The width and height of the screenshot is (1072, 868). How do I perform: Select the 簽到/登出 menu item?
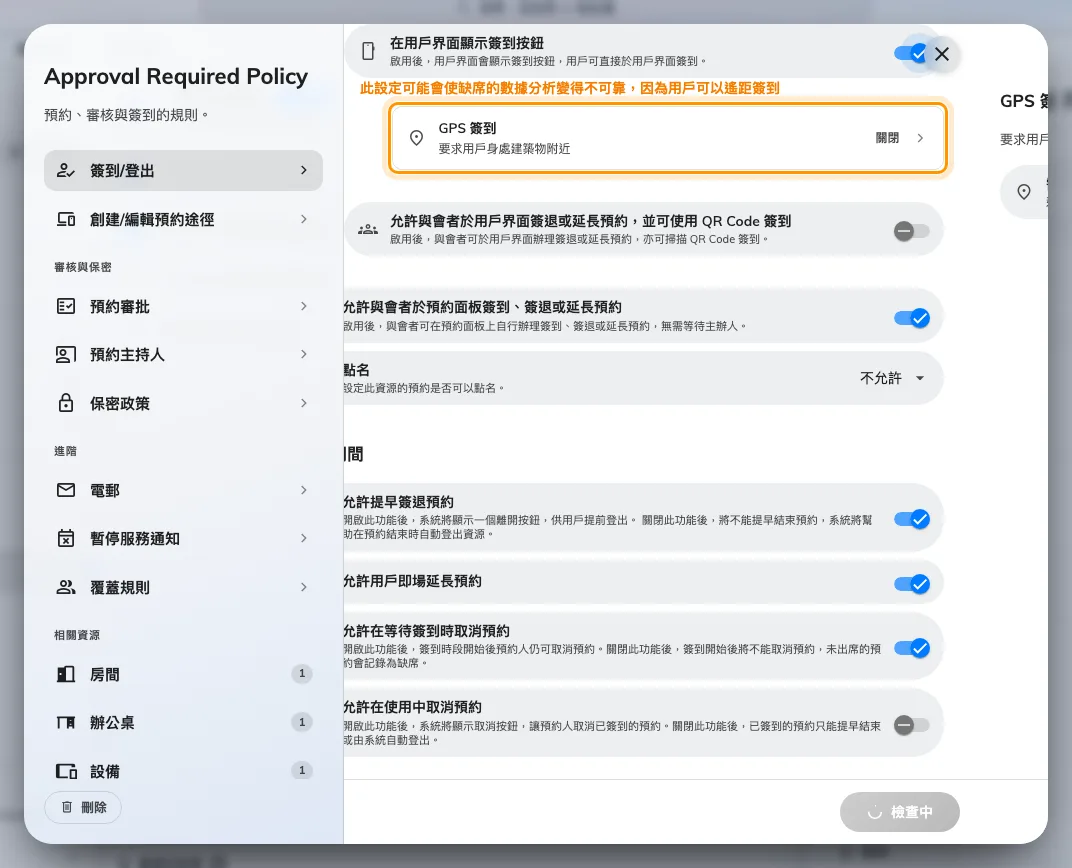pyautogui.click(x=183, y=170)
